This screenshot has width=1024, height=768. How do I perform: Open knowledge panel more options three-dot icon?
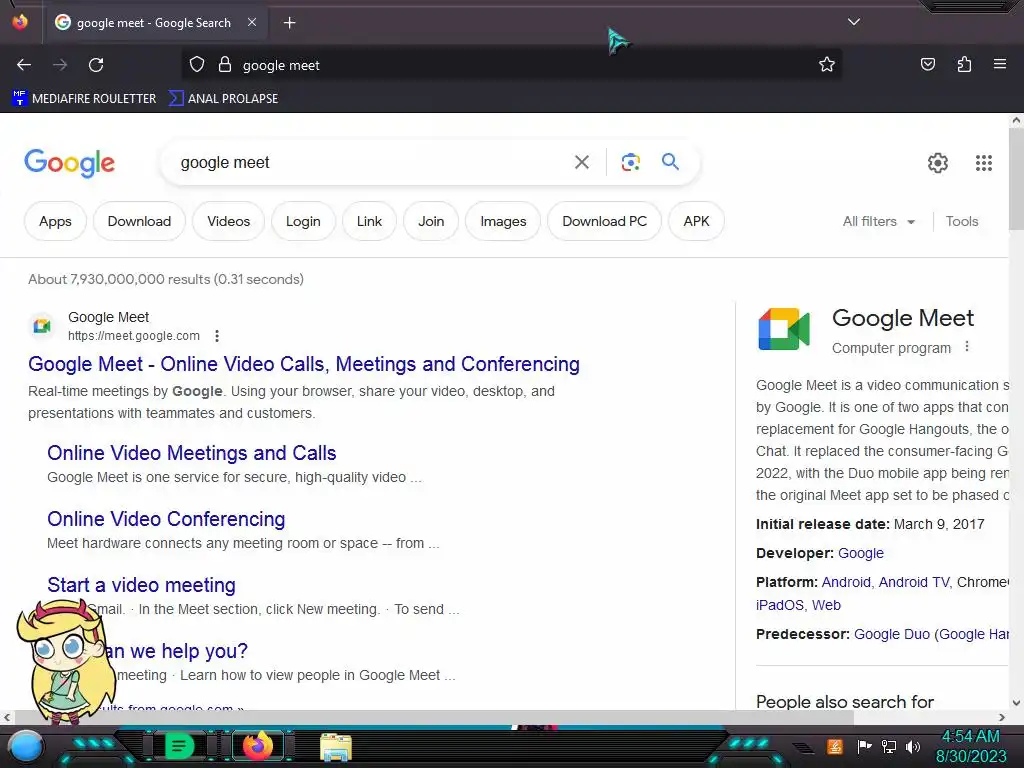(967, 347)
